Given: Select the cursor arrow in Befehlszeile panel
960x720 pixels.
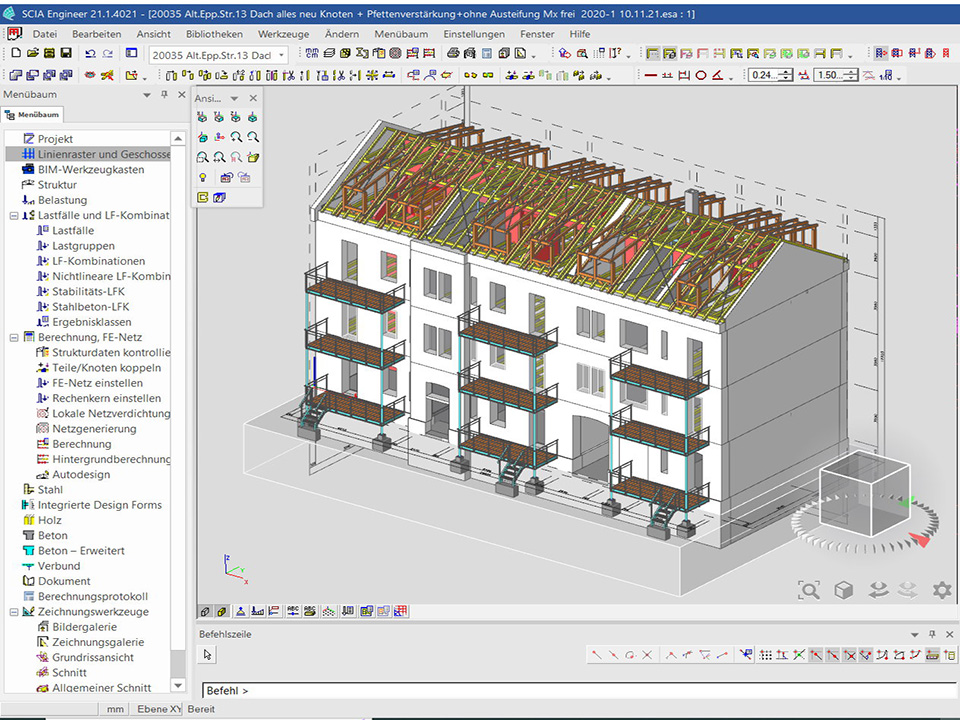Looking at the screenshot, I should [208, 655].
